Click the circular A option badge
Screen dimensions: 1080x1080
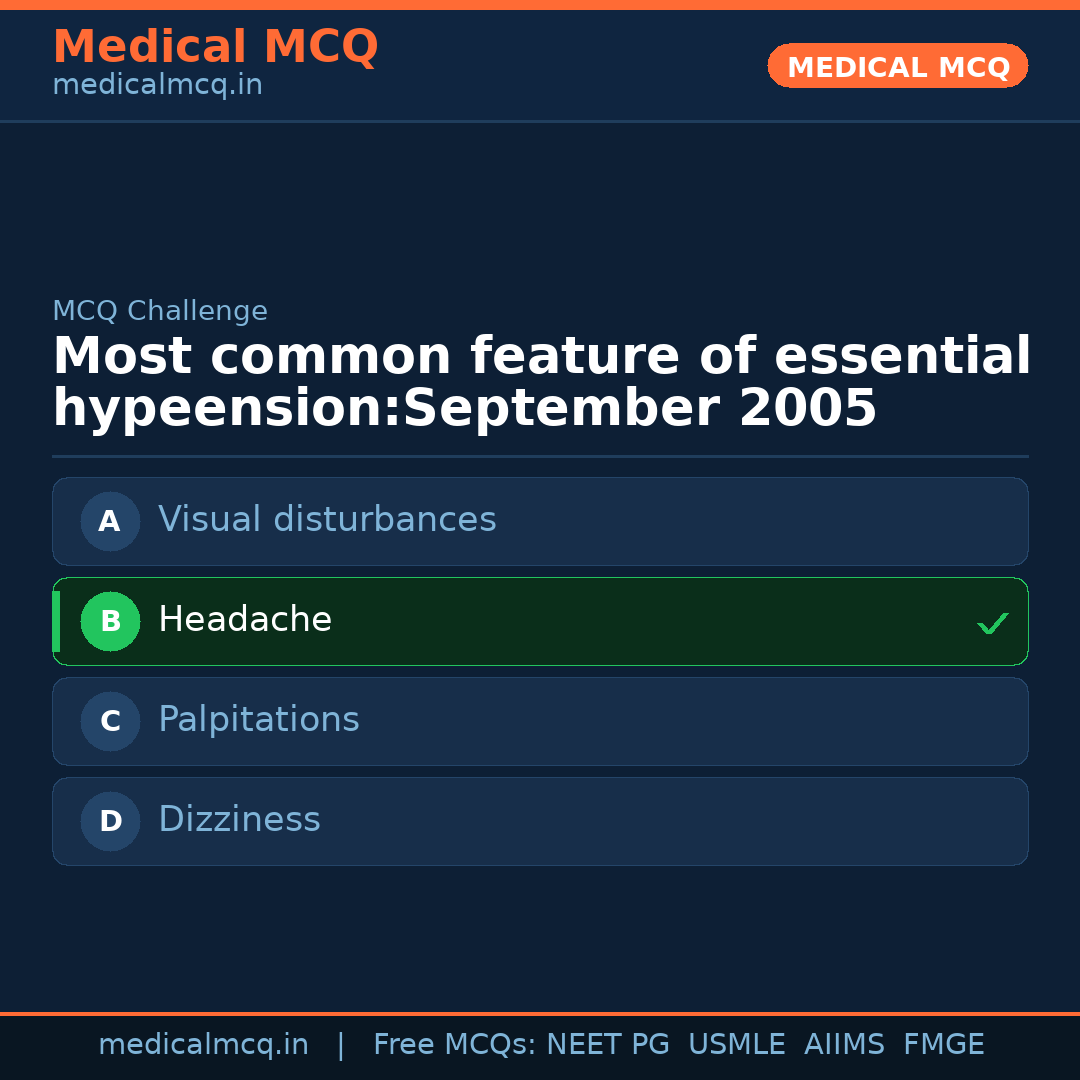pyautogui.click(x=110, y=521)
